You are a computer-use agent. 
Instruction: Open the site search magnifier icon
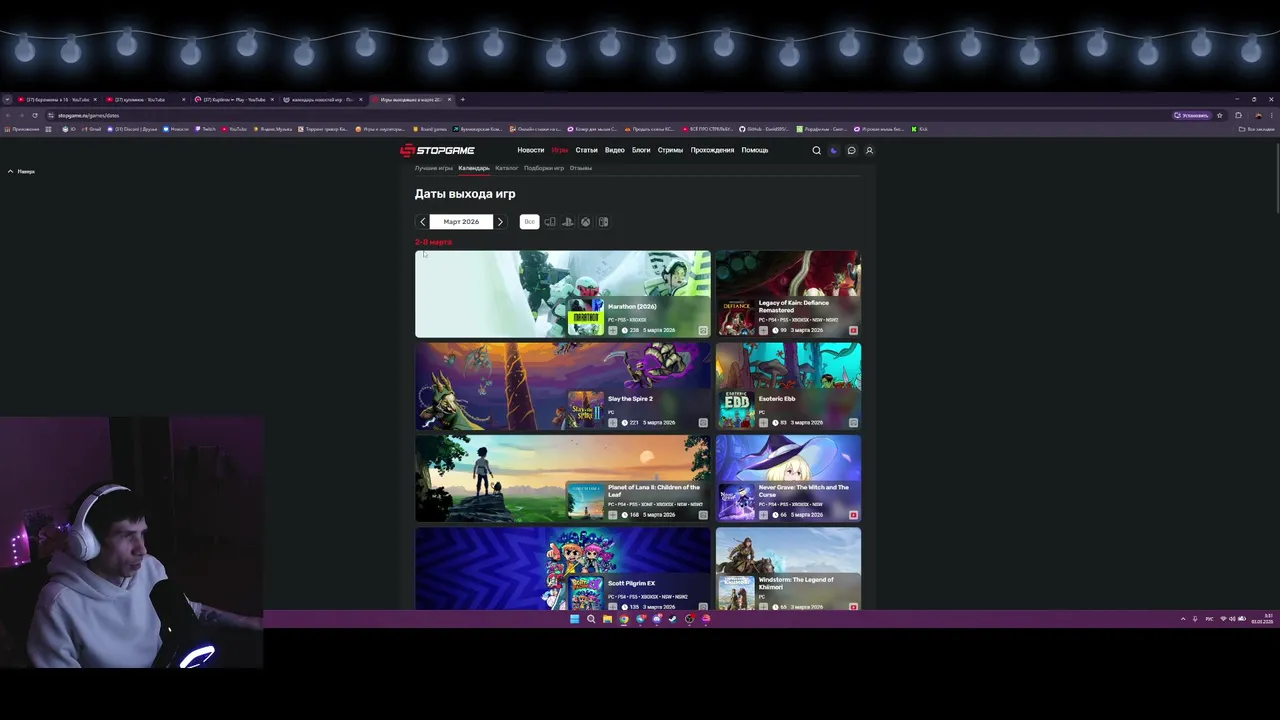tap(816, 150)
